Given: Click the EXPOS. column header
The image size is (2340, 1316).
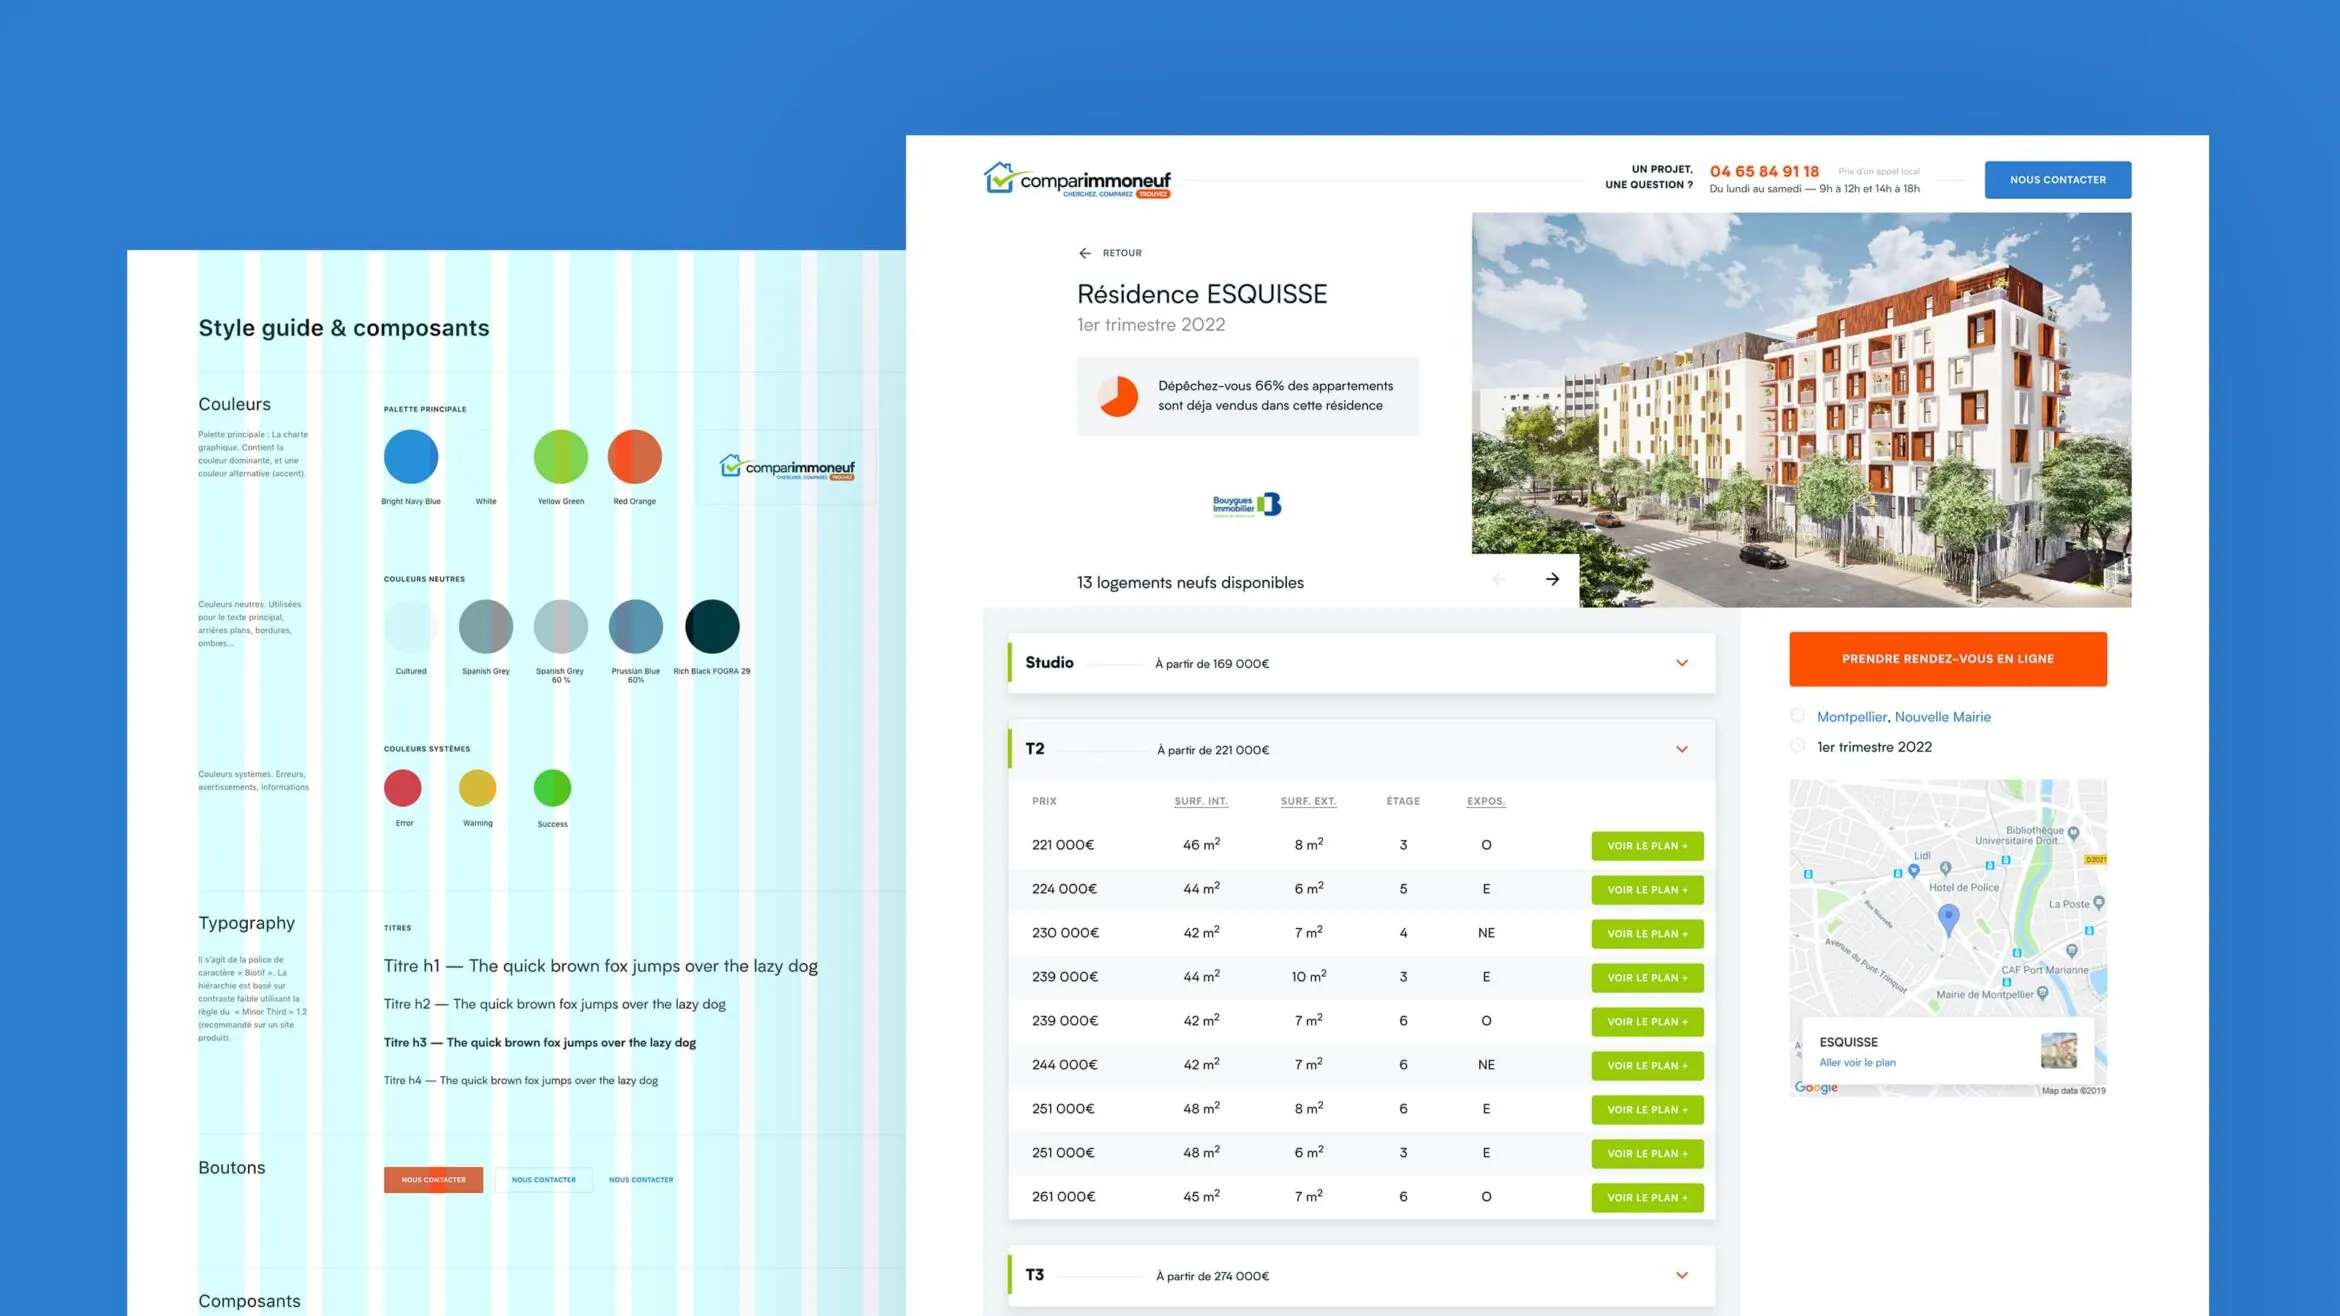Looking at the screenshot, I should pos(1485,801).
